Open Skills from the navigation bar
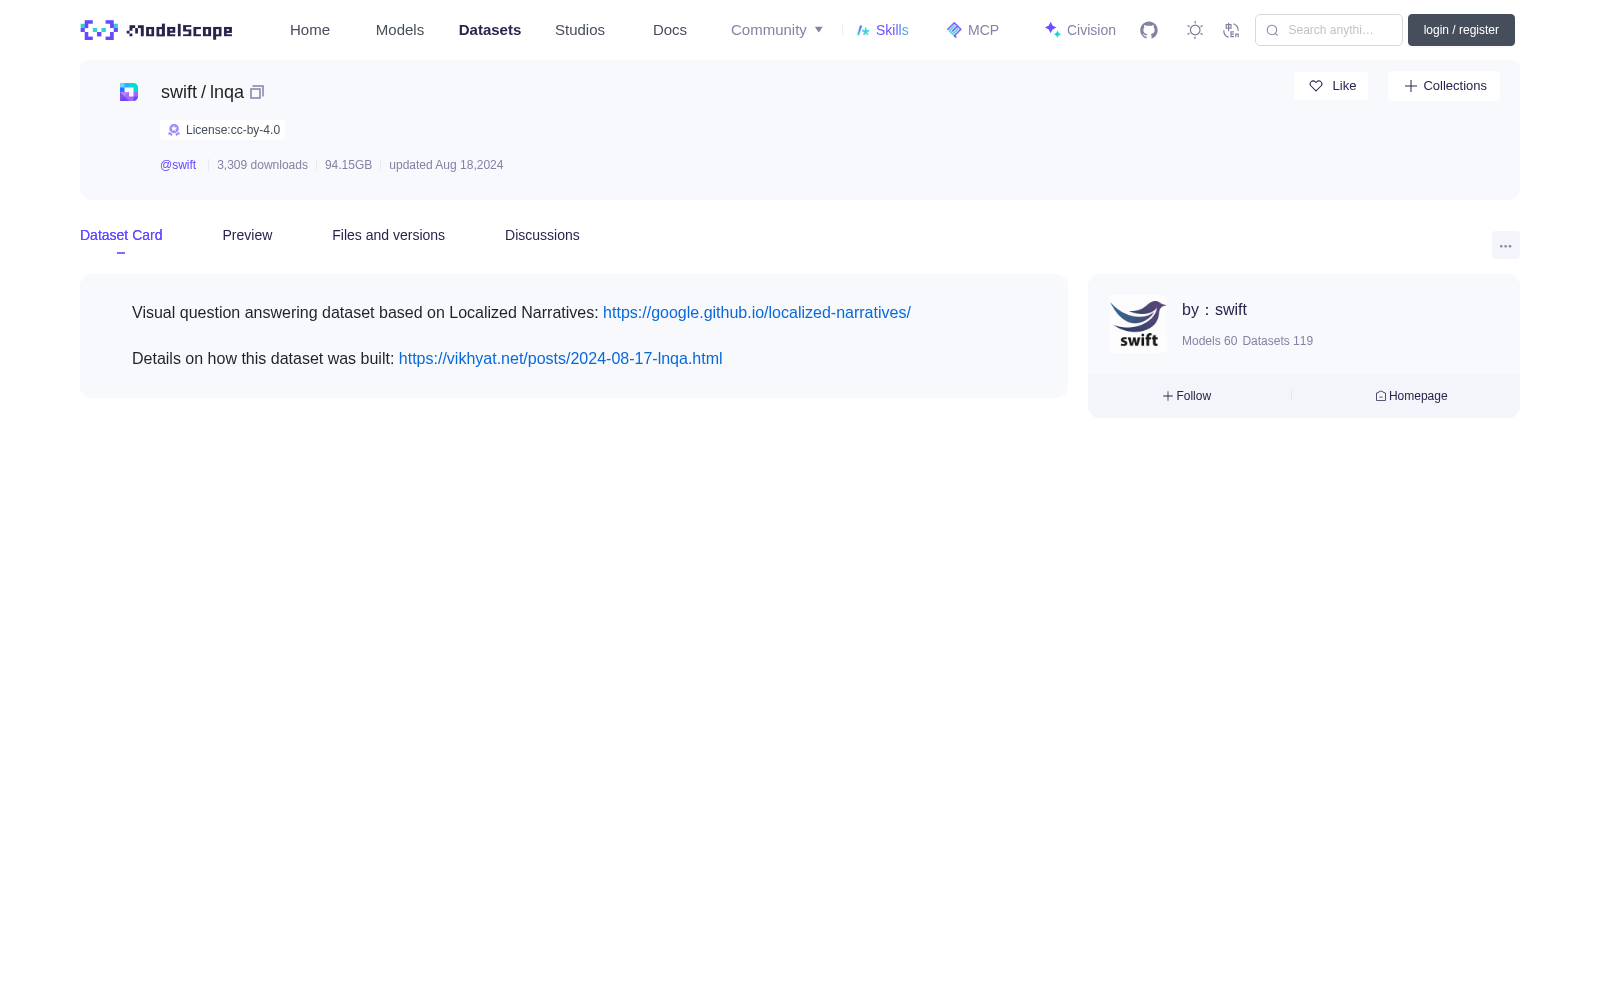The height and width of the screenshot is (1000, 1600). click(882, 30)
